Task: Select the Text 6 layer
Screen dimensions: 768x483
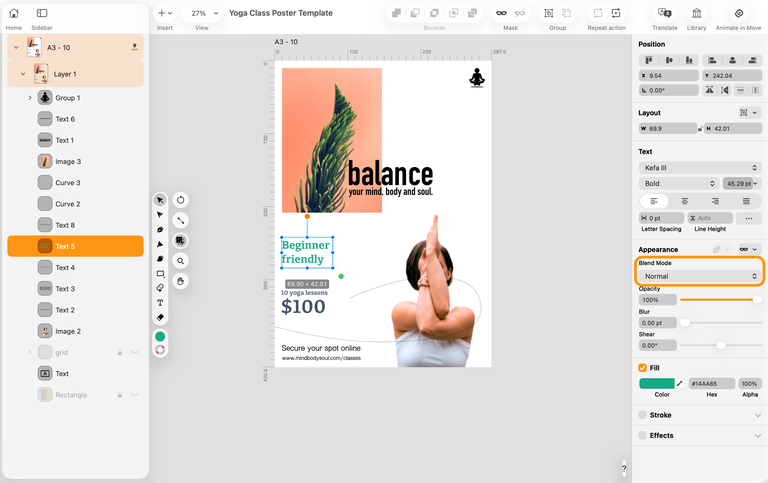Action: 75,119
